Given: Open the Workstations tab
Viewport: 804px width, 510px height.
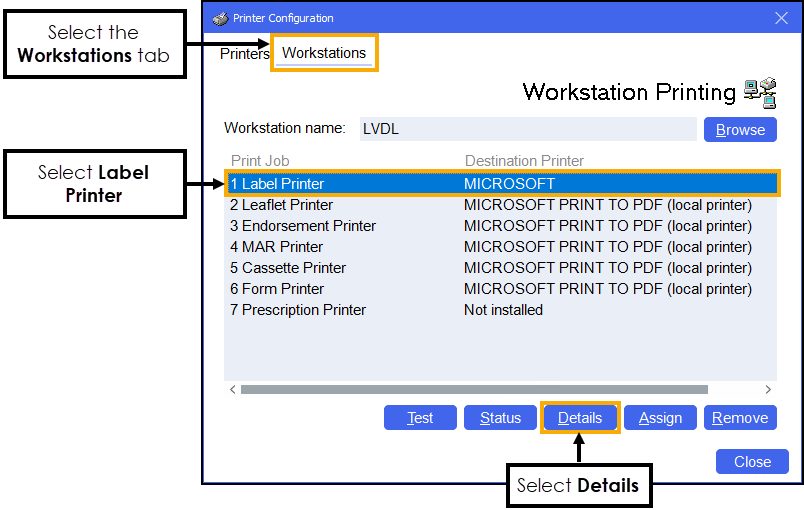Looking at the screenshot, I should 324,53.
